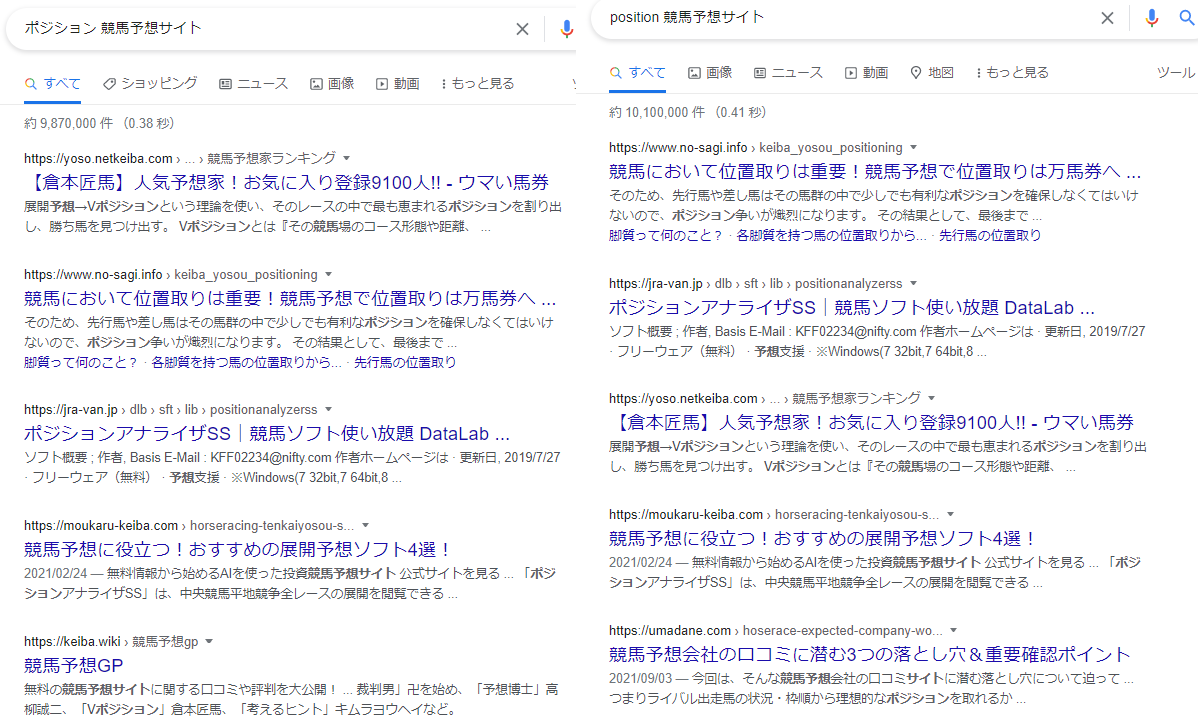The width and height of the screenshot is (1198, 726).
Task: Clear the position 競馬予想サイト search query
Action: pos(1107,18)
